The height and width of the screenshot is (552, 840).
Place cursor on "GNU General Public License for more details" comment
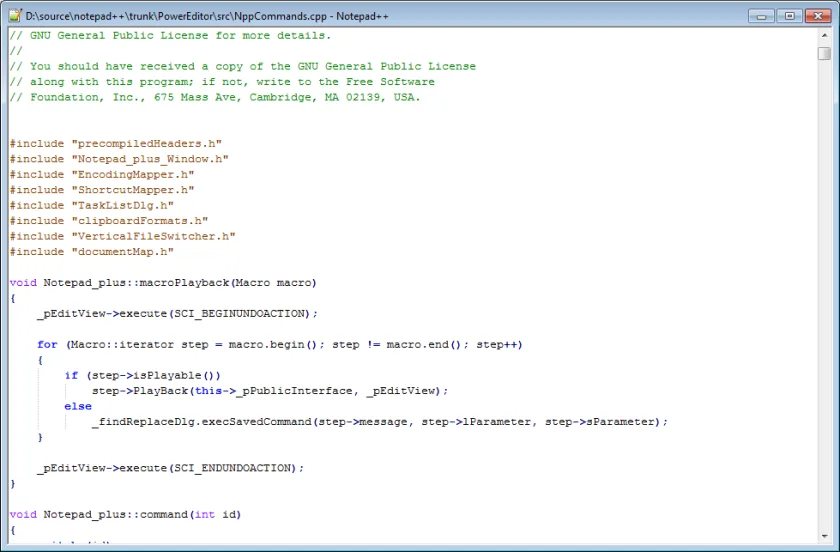[170, 35]
